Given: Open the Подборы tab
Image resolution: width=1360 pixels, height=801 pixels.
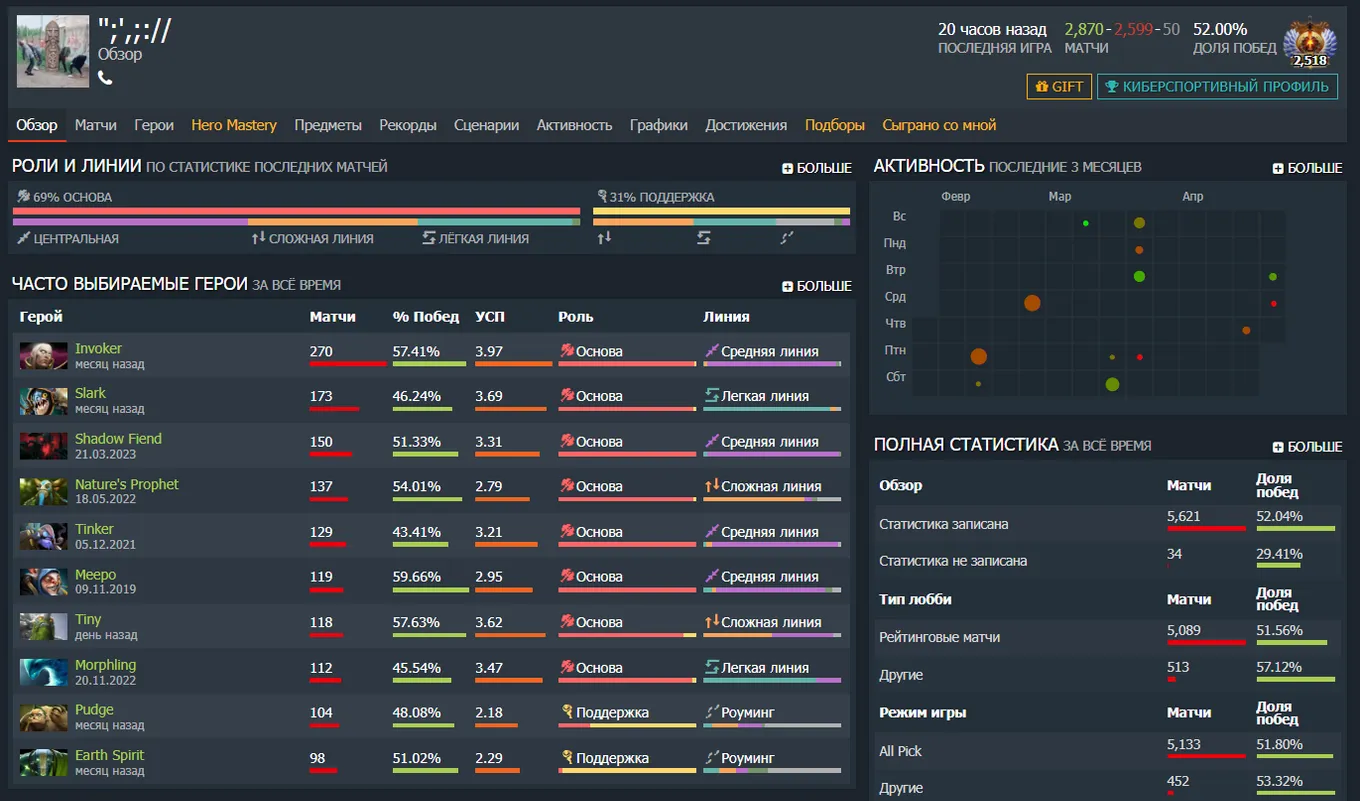Looking at the screenshot, I should point(835,125).
